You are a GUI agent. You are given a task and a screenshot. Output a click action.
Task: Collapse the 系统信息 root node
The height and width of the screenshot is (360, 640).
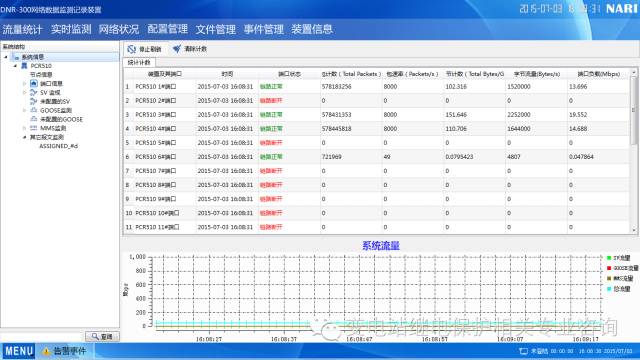click(x=6, y=57)
